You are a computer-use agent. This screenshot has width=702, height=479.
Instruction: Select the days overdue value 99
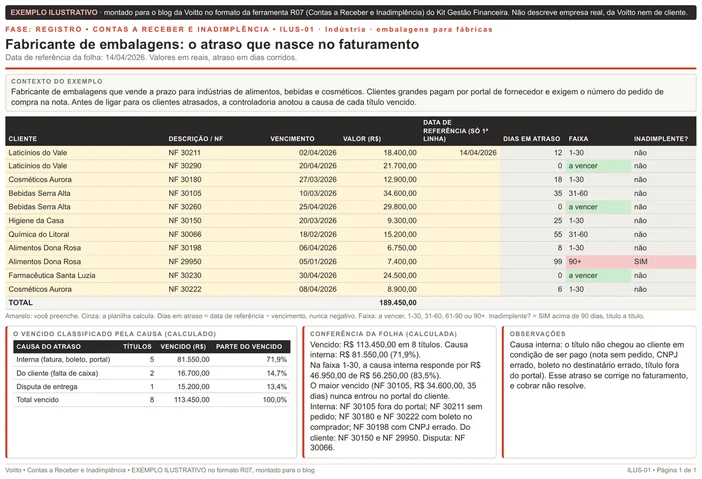click(558, 261)
